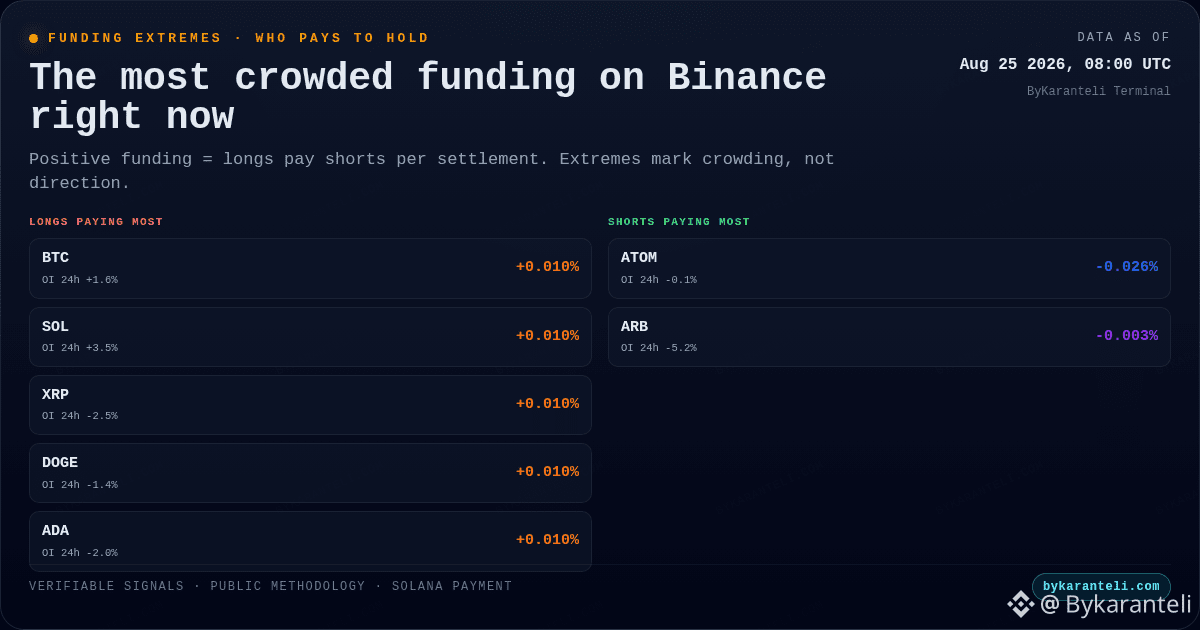Click BTC's +0.010% funding rate

click(x=547, y=267)
